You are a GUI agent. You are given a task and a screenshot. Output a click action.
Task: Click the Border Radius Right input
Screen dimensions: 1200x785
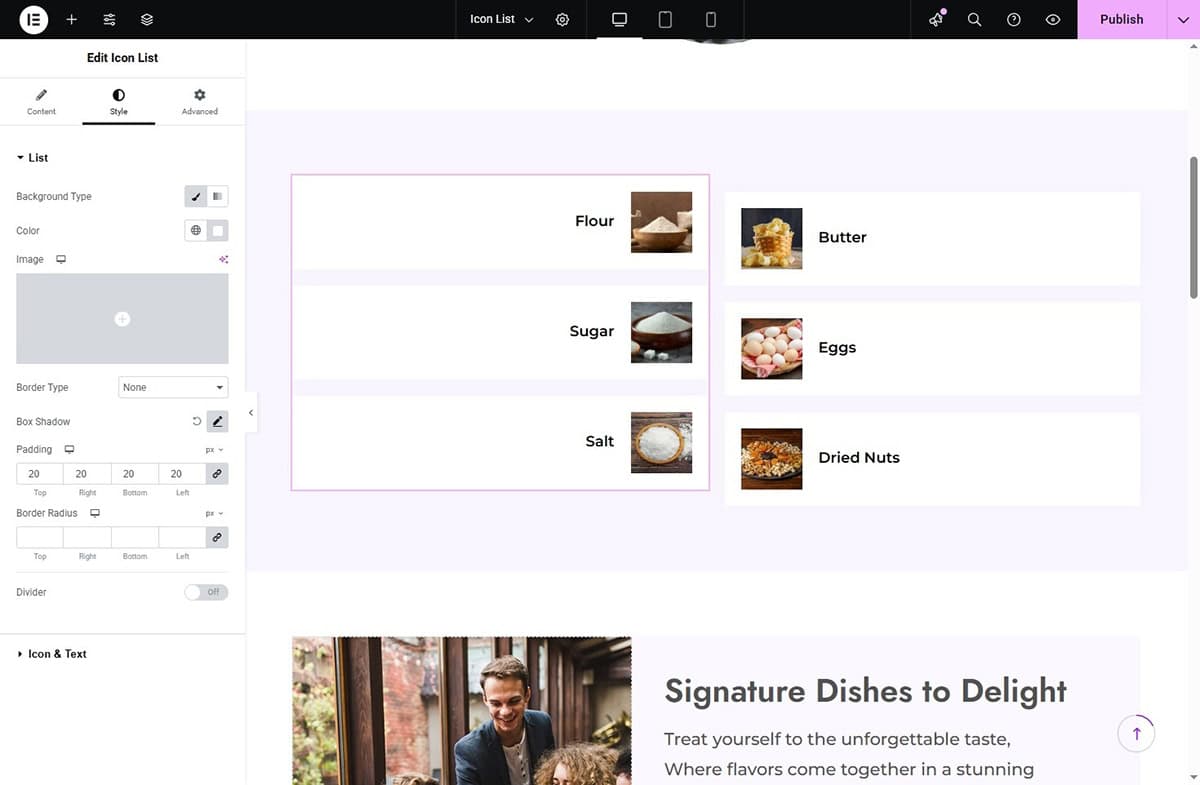click(87, 537)
